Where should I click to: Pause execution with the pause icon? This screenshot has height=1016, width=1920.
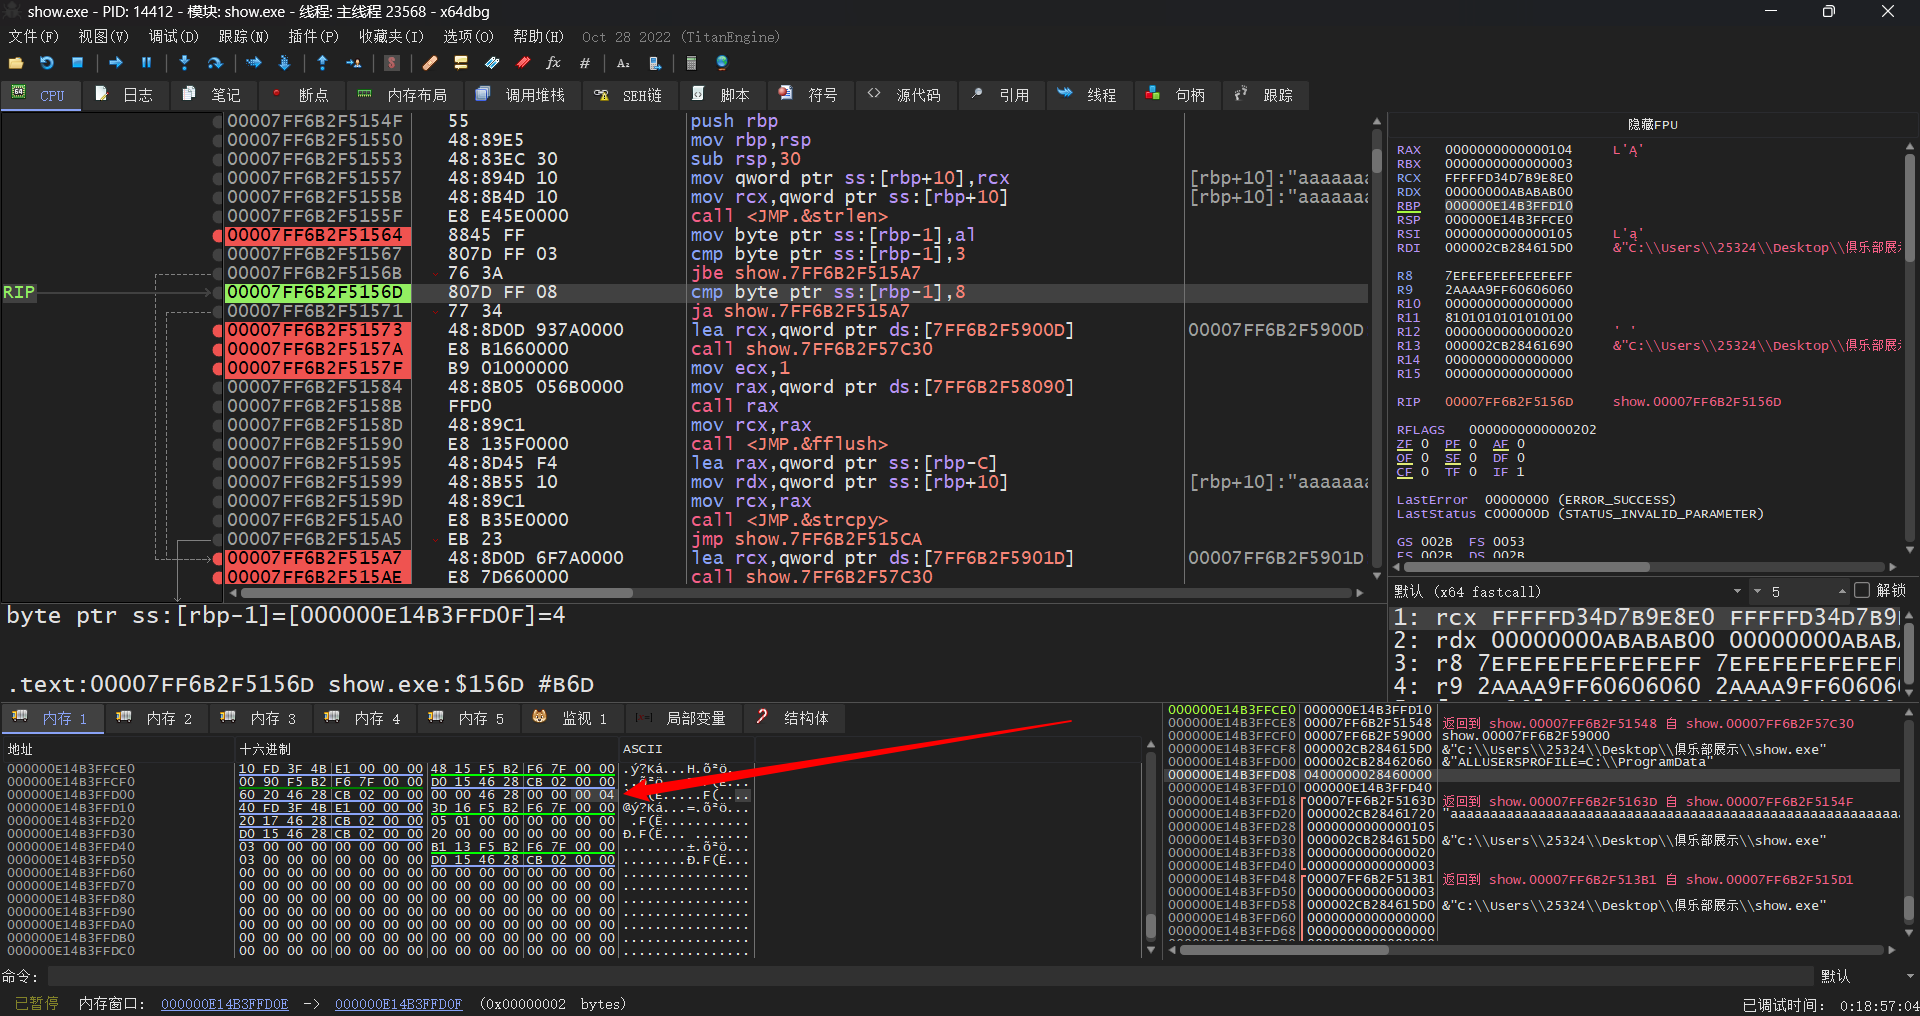click(x=146, y=63)
